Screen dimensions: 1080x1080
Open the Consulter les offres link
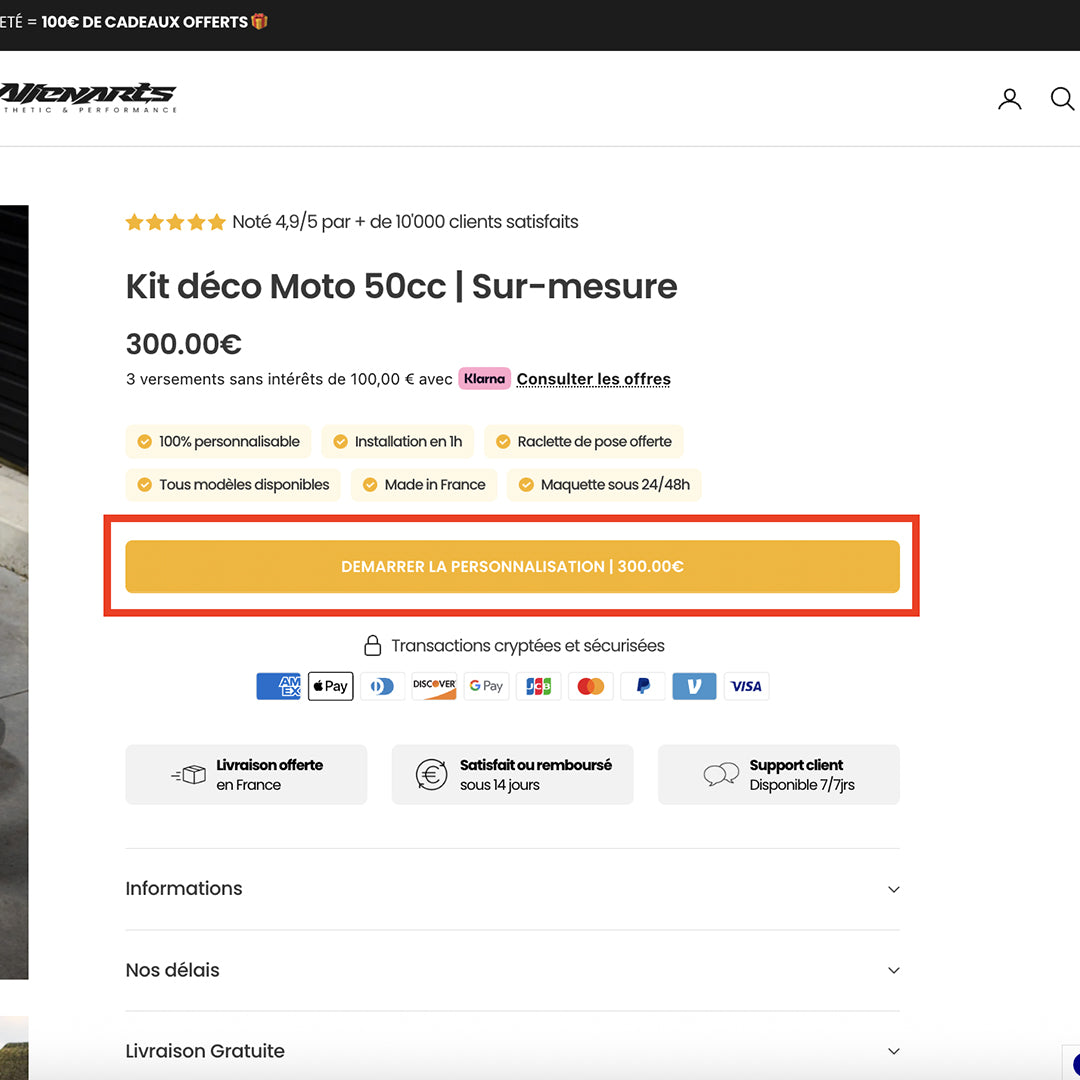click(593, 379)
